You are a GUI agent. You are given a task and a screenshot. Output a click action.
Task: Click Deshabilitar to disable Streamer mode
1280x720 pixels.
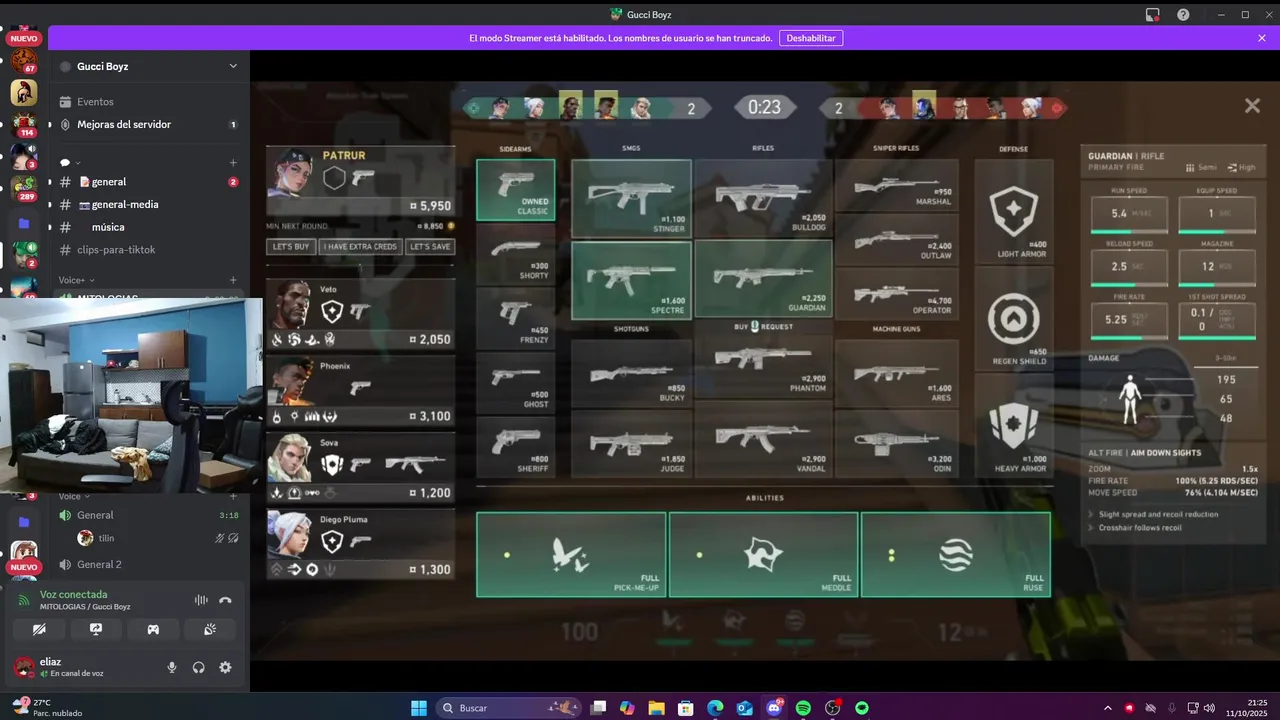tap(812, 38)
